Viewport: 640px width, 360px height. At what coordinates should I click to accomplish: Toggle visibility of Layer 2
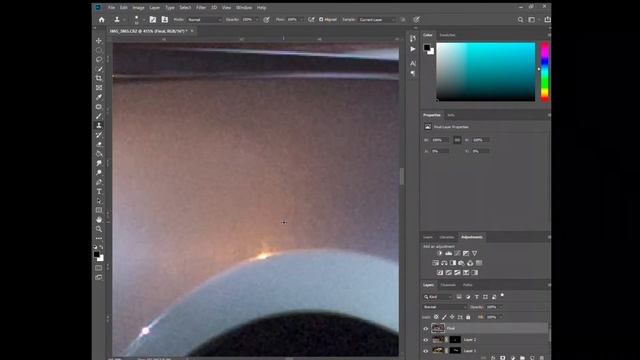click(426, 340)
